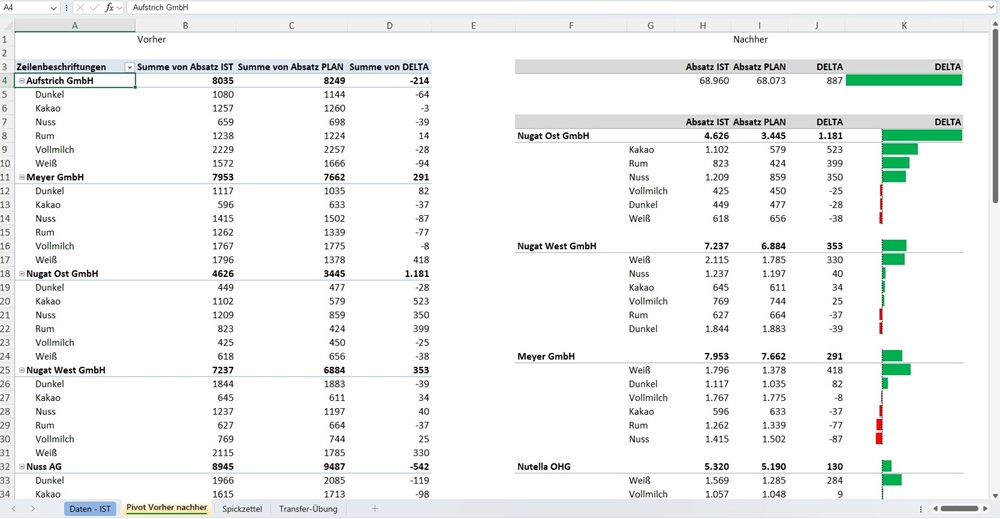Click the Summe von DELTA header cell
Screen dimensions: 1000x519
tap(390, 67)
